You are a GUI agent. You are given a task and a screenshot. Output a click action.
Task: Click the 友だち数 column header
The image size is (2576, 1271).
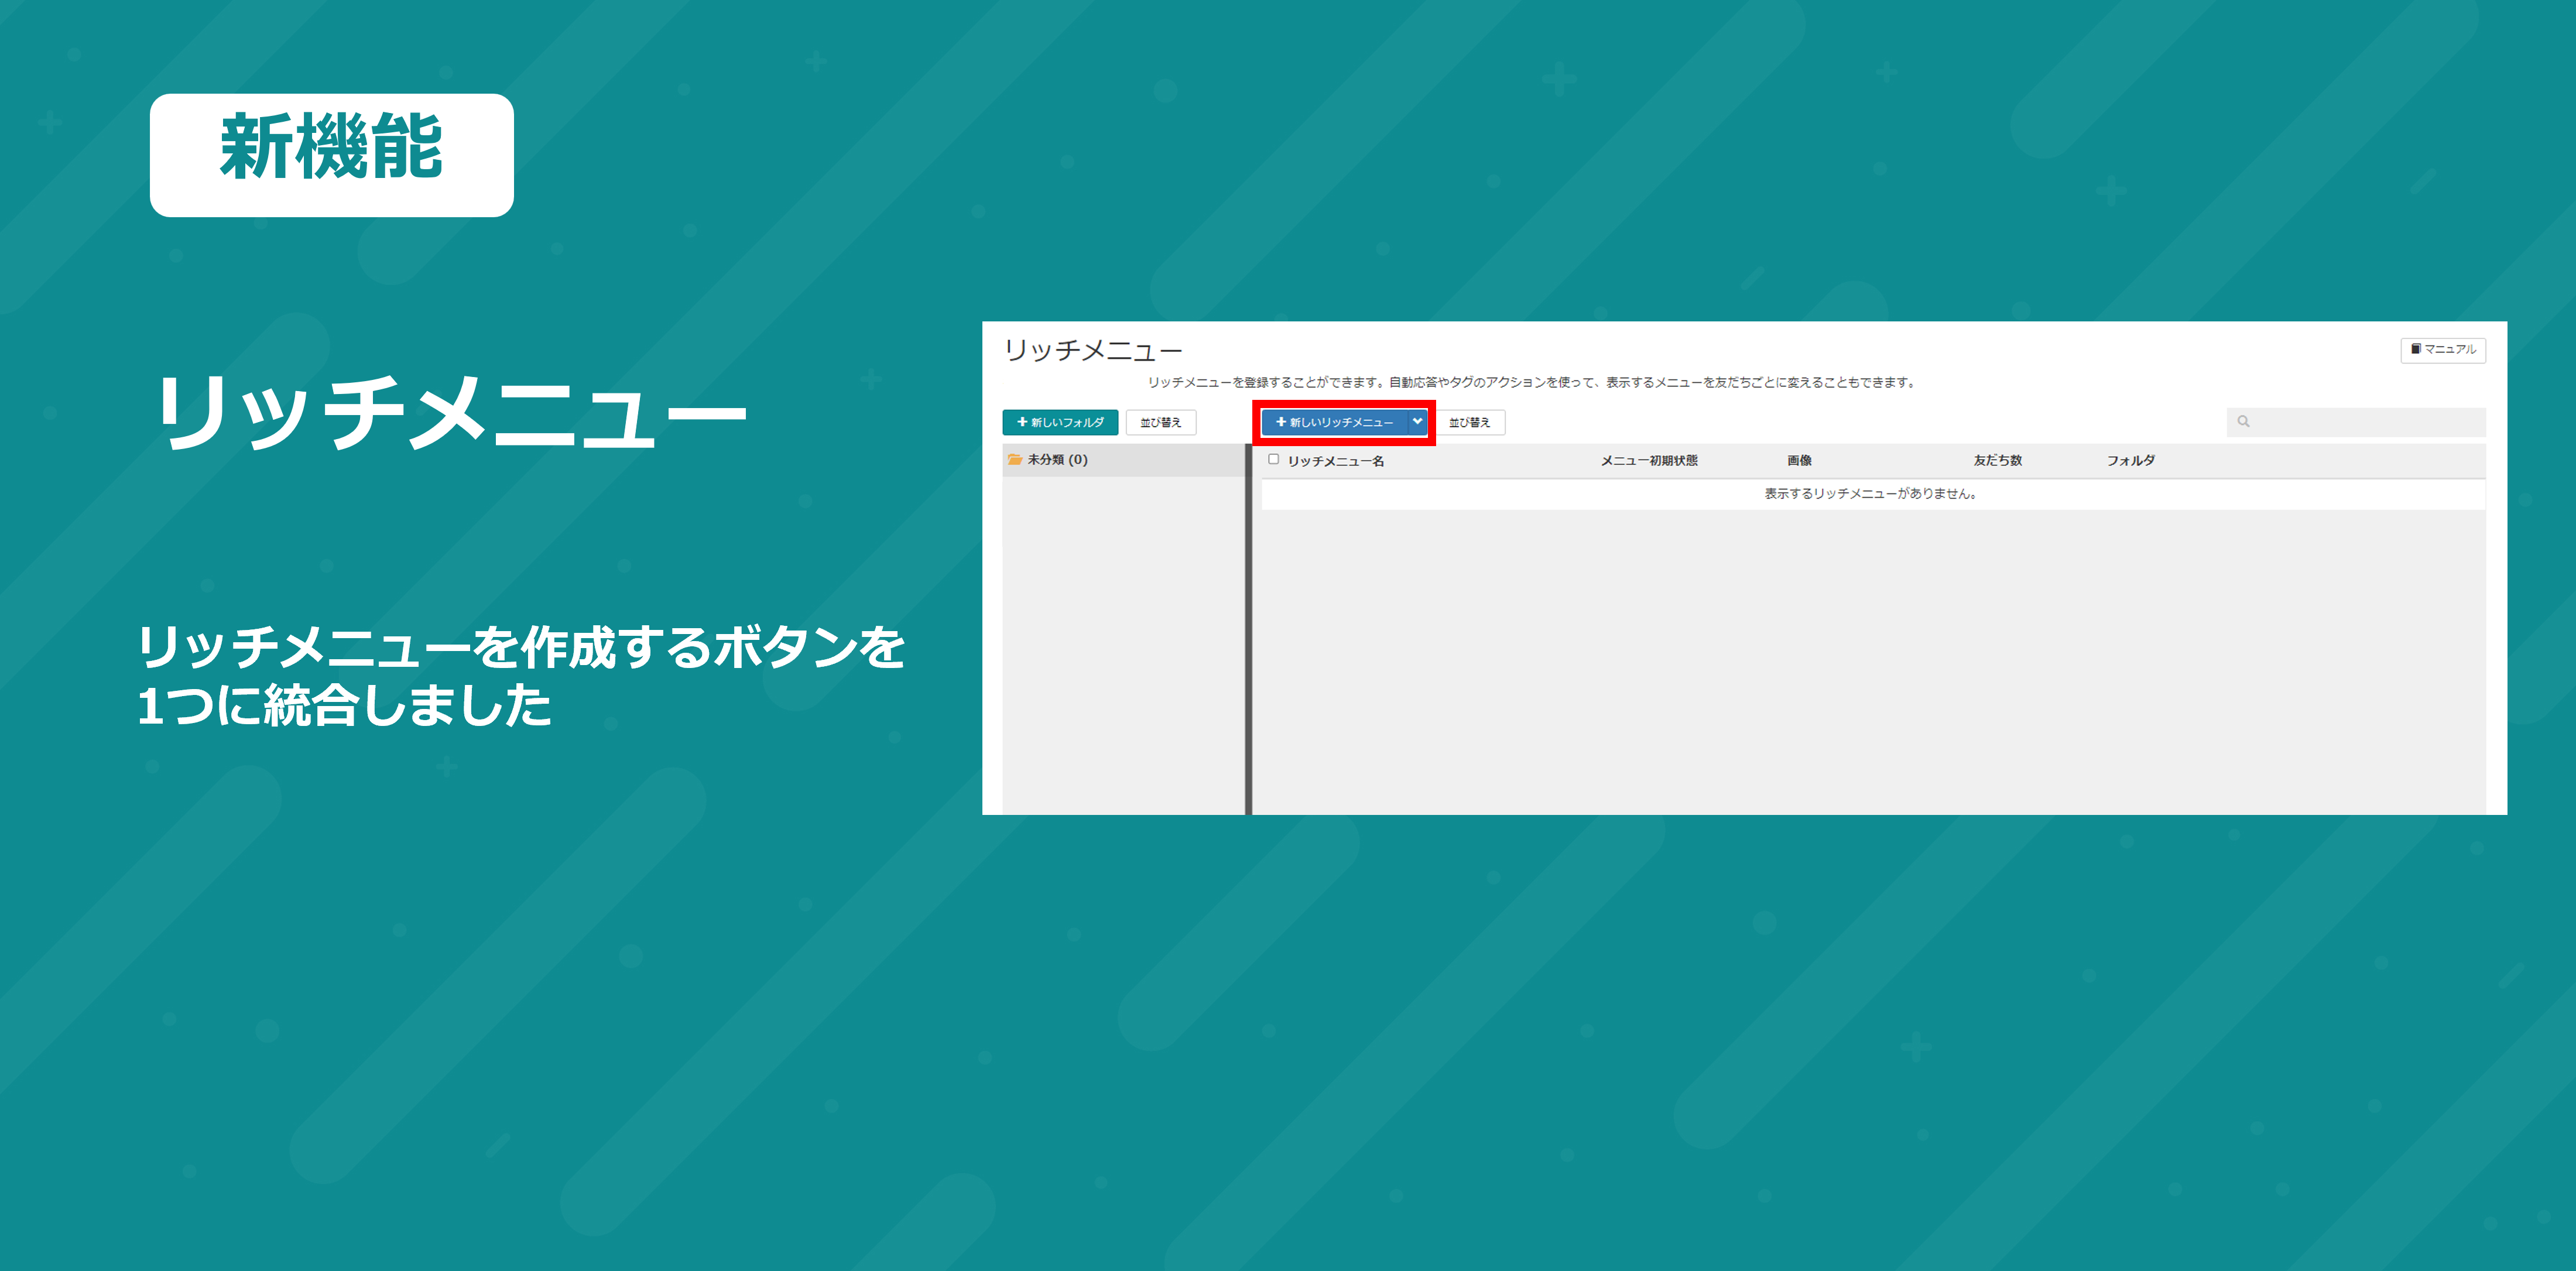point(1997,461)
